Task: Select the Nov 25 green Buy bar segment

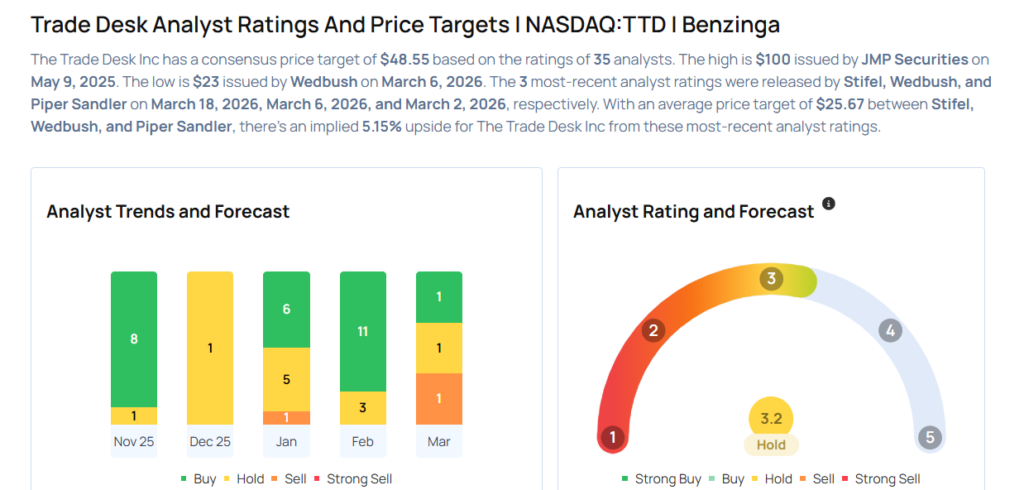Action: (x=134, y=339)
